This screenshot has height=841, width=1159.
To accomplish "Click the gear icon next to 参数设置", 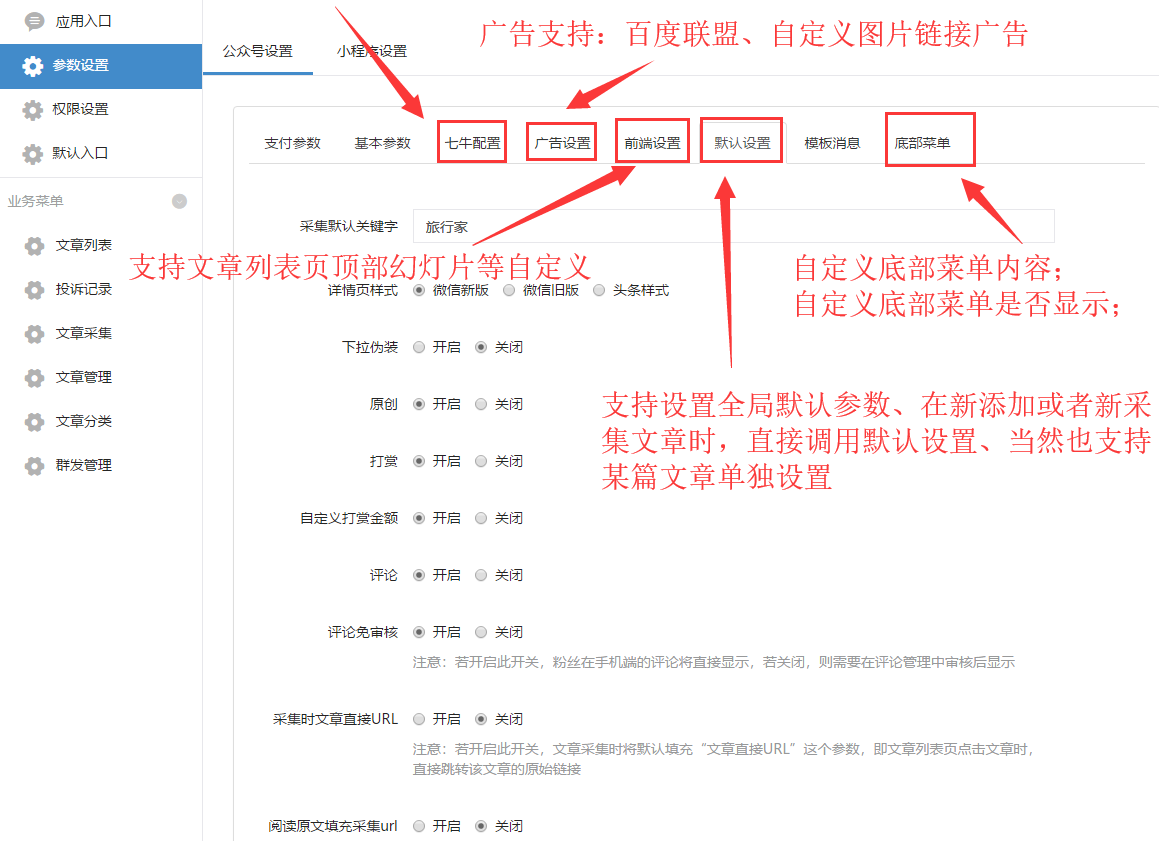I will click(33, 66).
